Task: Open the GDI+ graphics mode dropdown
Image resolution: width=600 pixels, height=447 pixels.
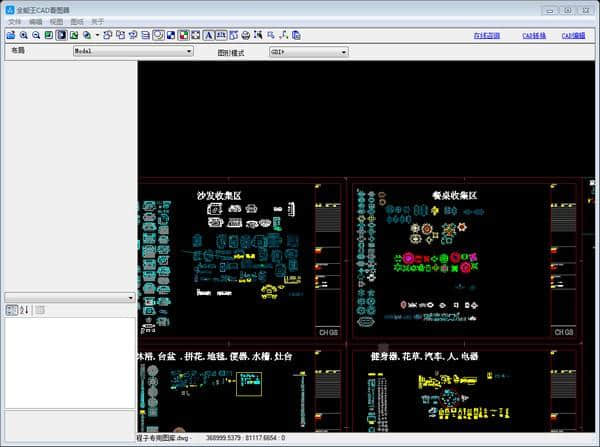Action: point(307,51)
